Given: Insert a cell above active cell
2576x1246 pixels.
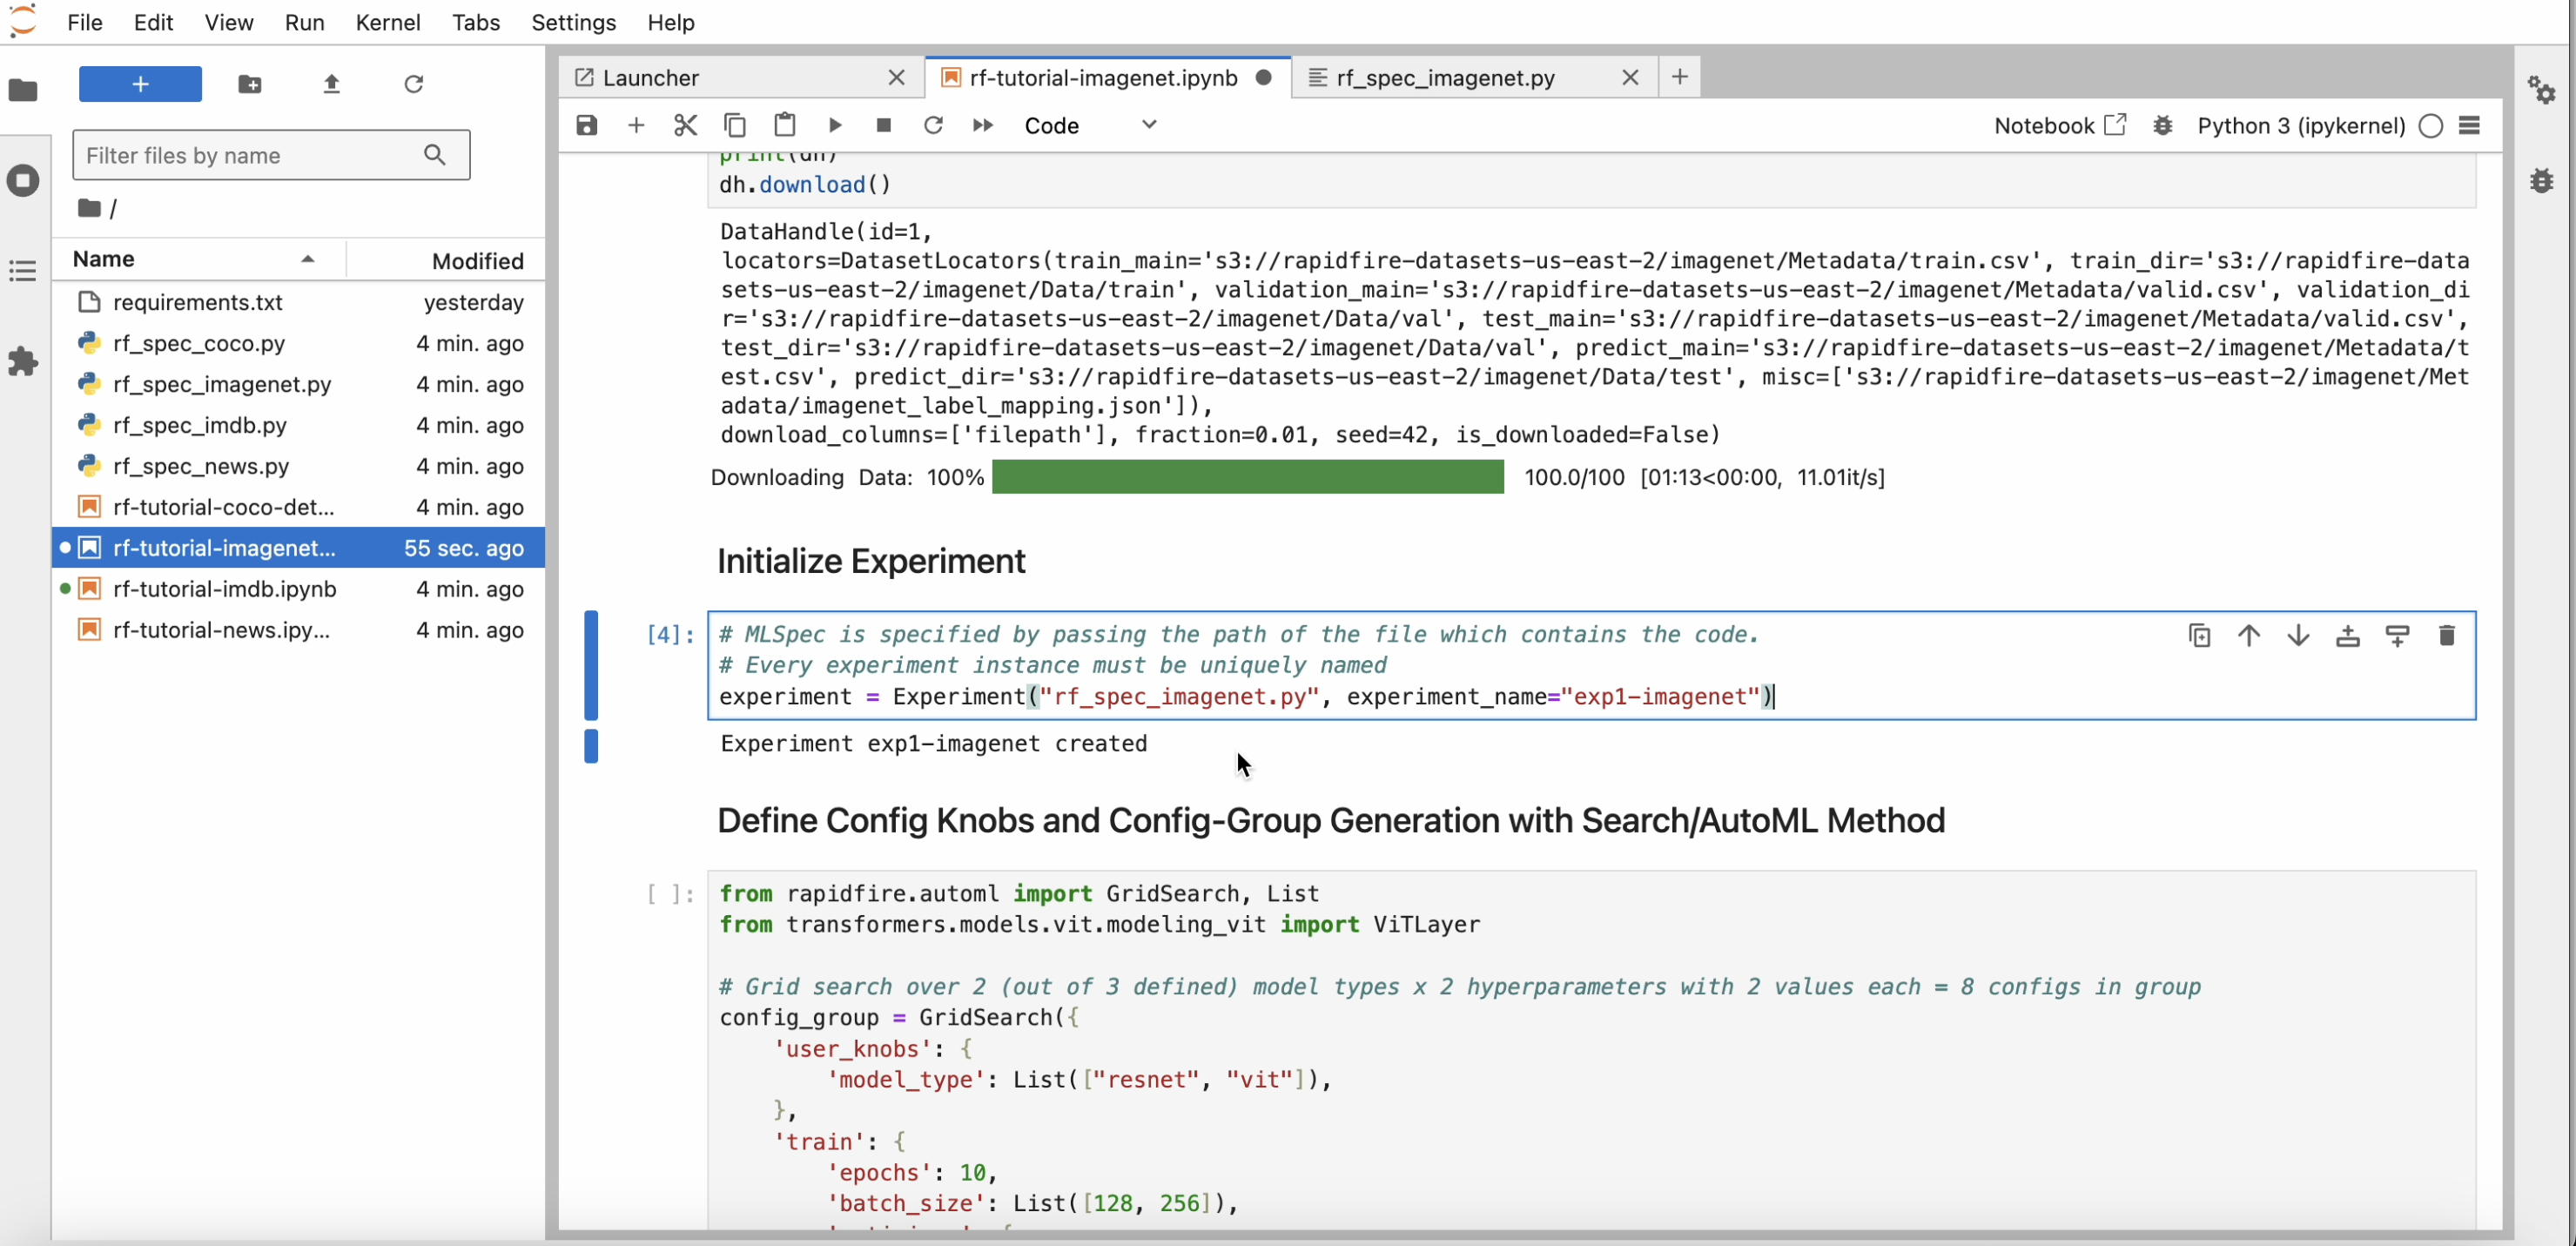Looking at the screenshot, I should click(2348, 636).
